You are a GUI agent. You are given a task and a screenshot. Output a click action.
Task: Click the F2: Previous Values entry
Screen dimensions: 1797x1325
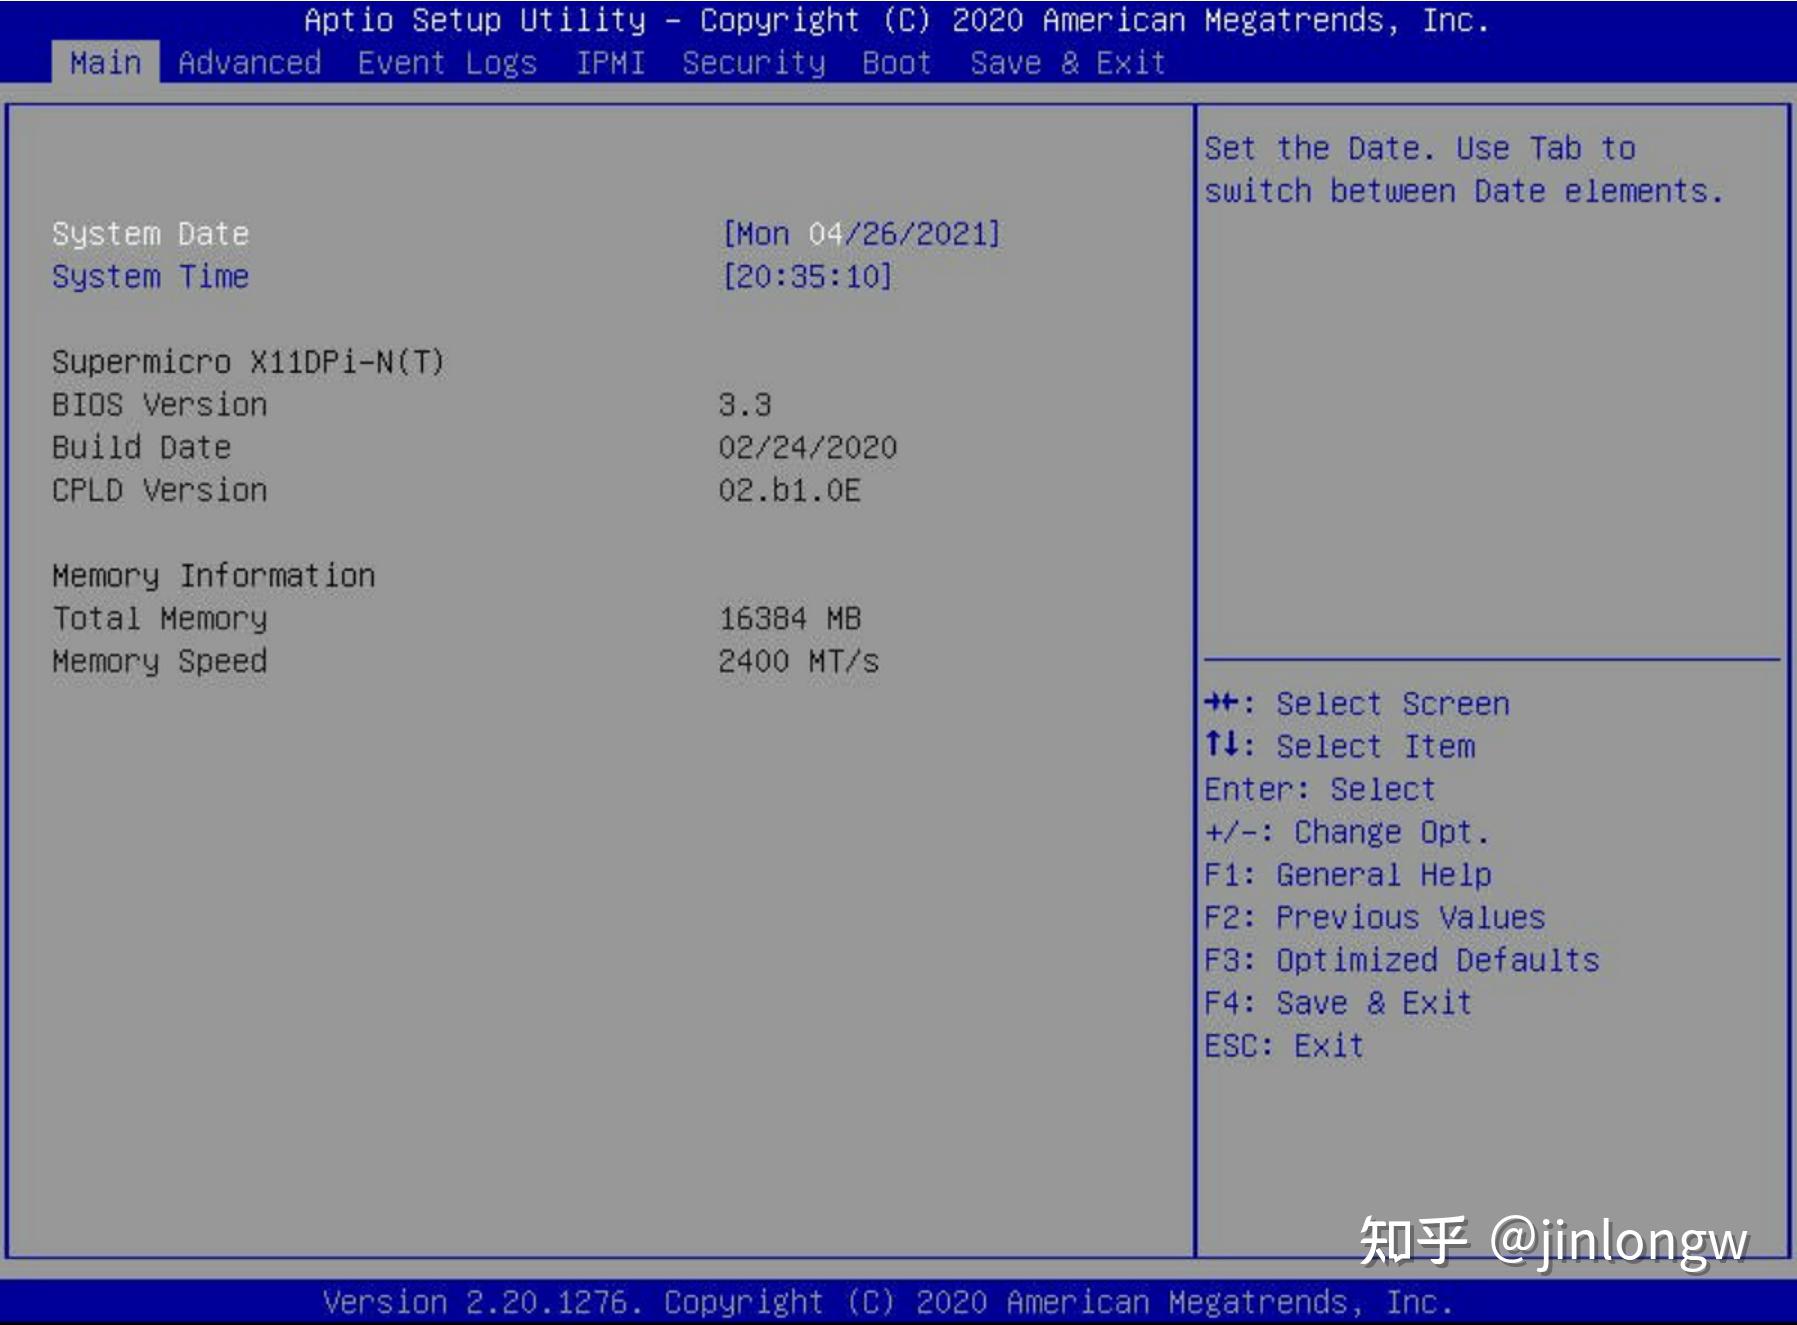pyautogui.click(x=1374, y=918)
